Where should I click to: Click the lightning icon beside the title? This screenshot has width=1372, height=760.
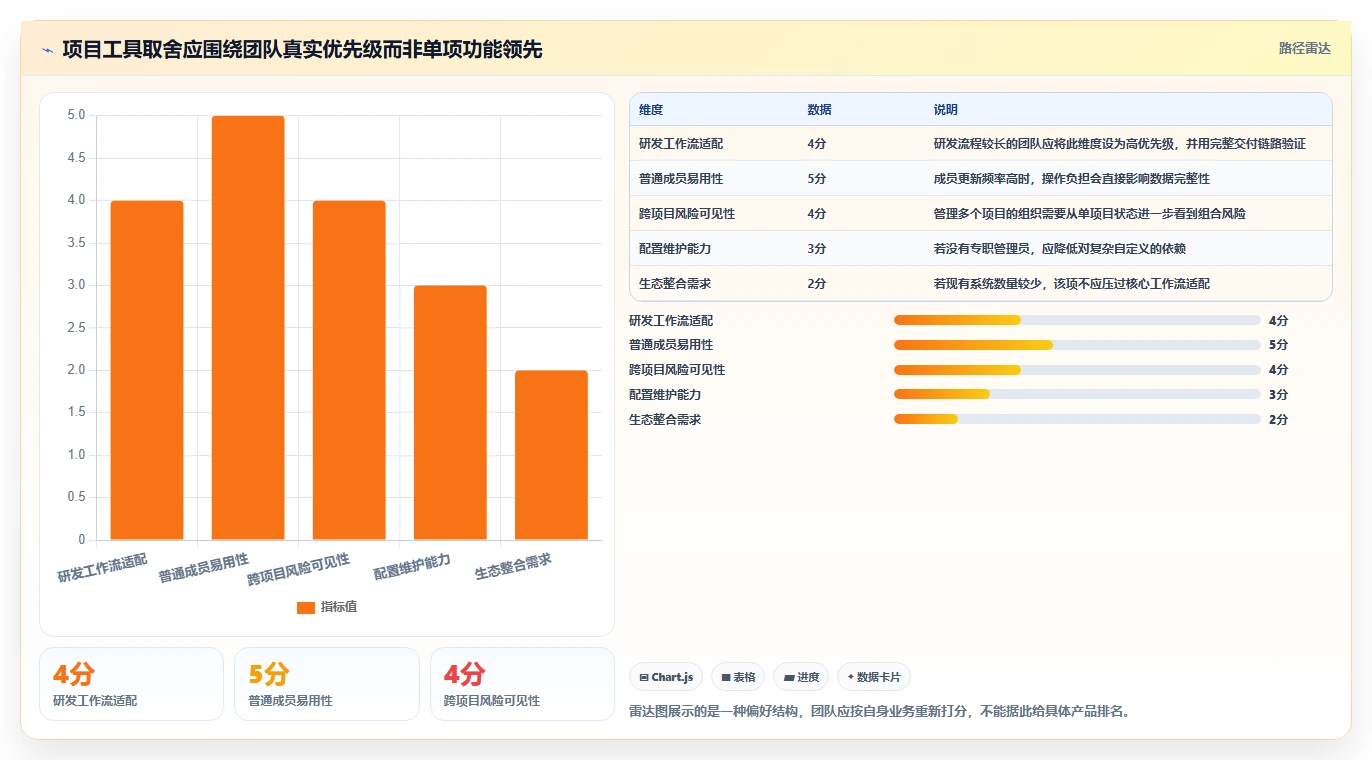pos(48,49)
